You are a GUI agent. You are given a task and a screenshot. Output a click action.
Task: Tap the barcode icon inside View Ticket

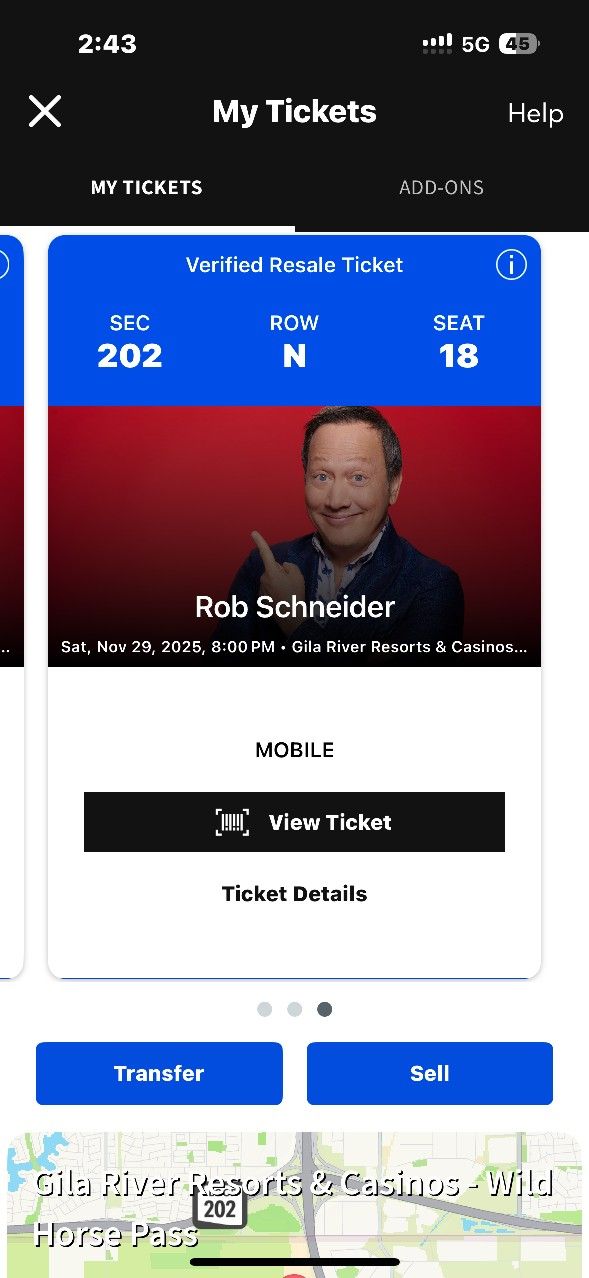231,821
